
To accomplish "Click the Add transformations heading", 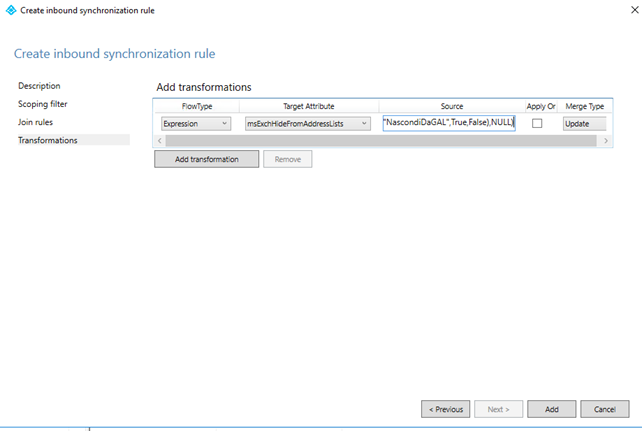I will point(204,87).
